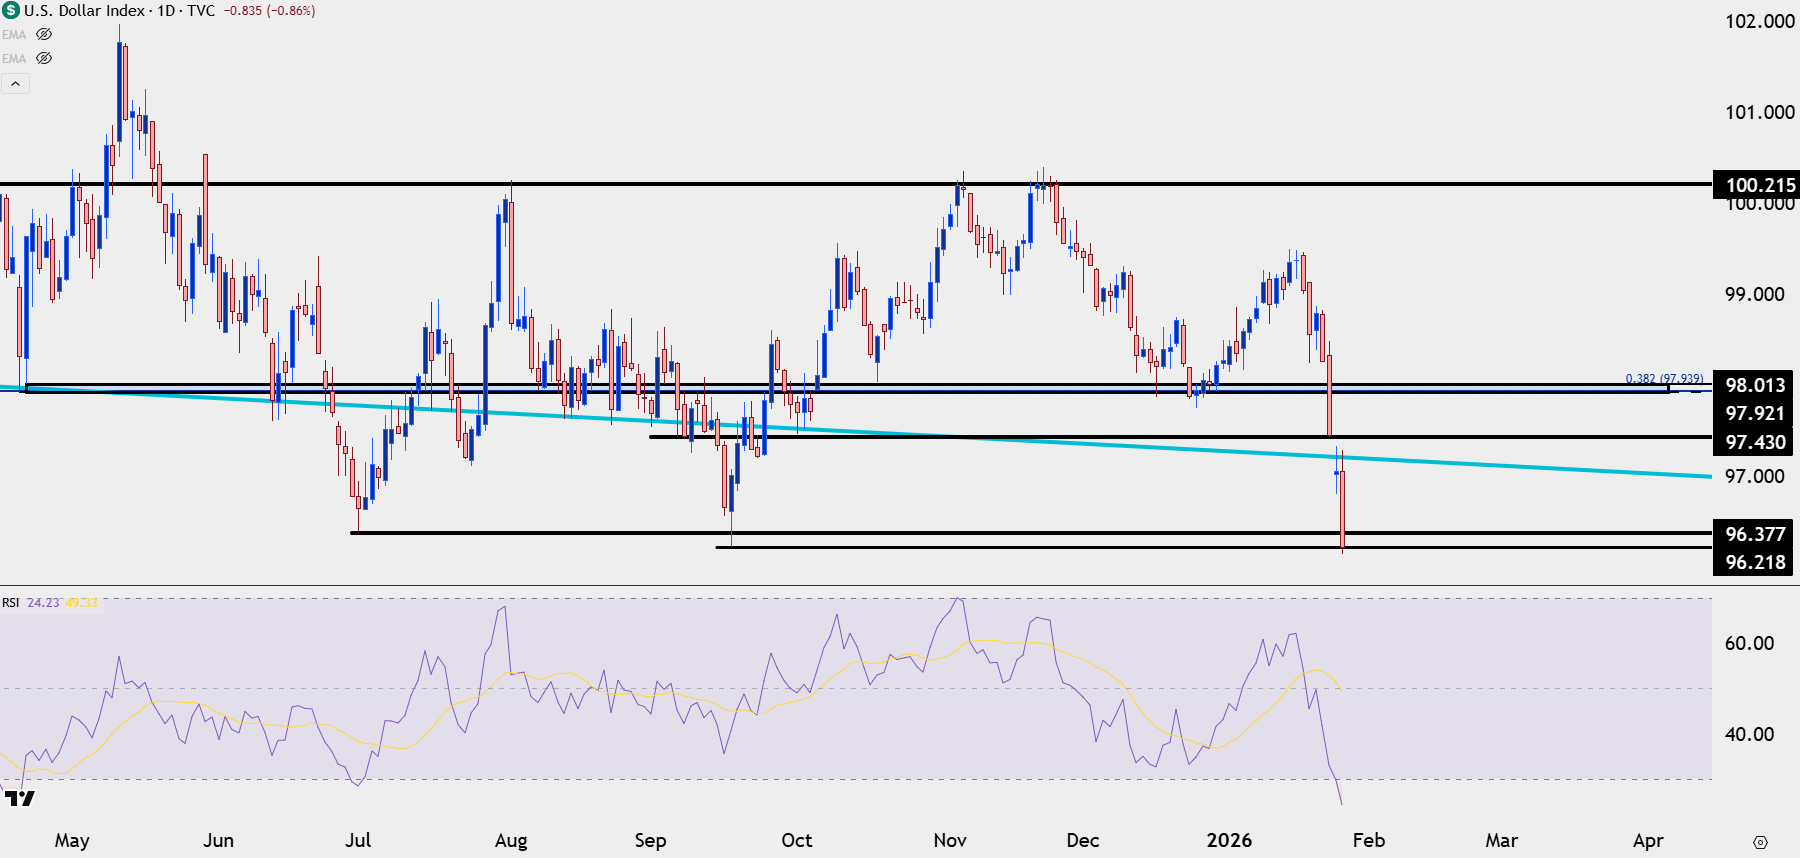Click the 96.377 price level label
Image resolution: width=1800 pixels, height=858 pixels.
click(x=1755, y=534)
